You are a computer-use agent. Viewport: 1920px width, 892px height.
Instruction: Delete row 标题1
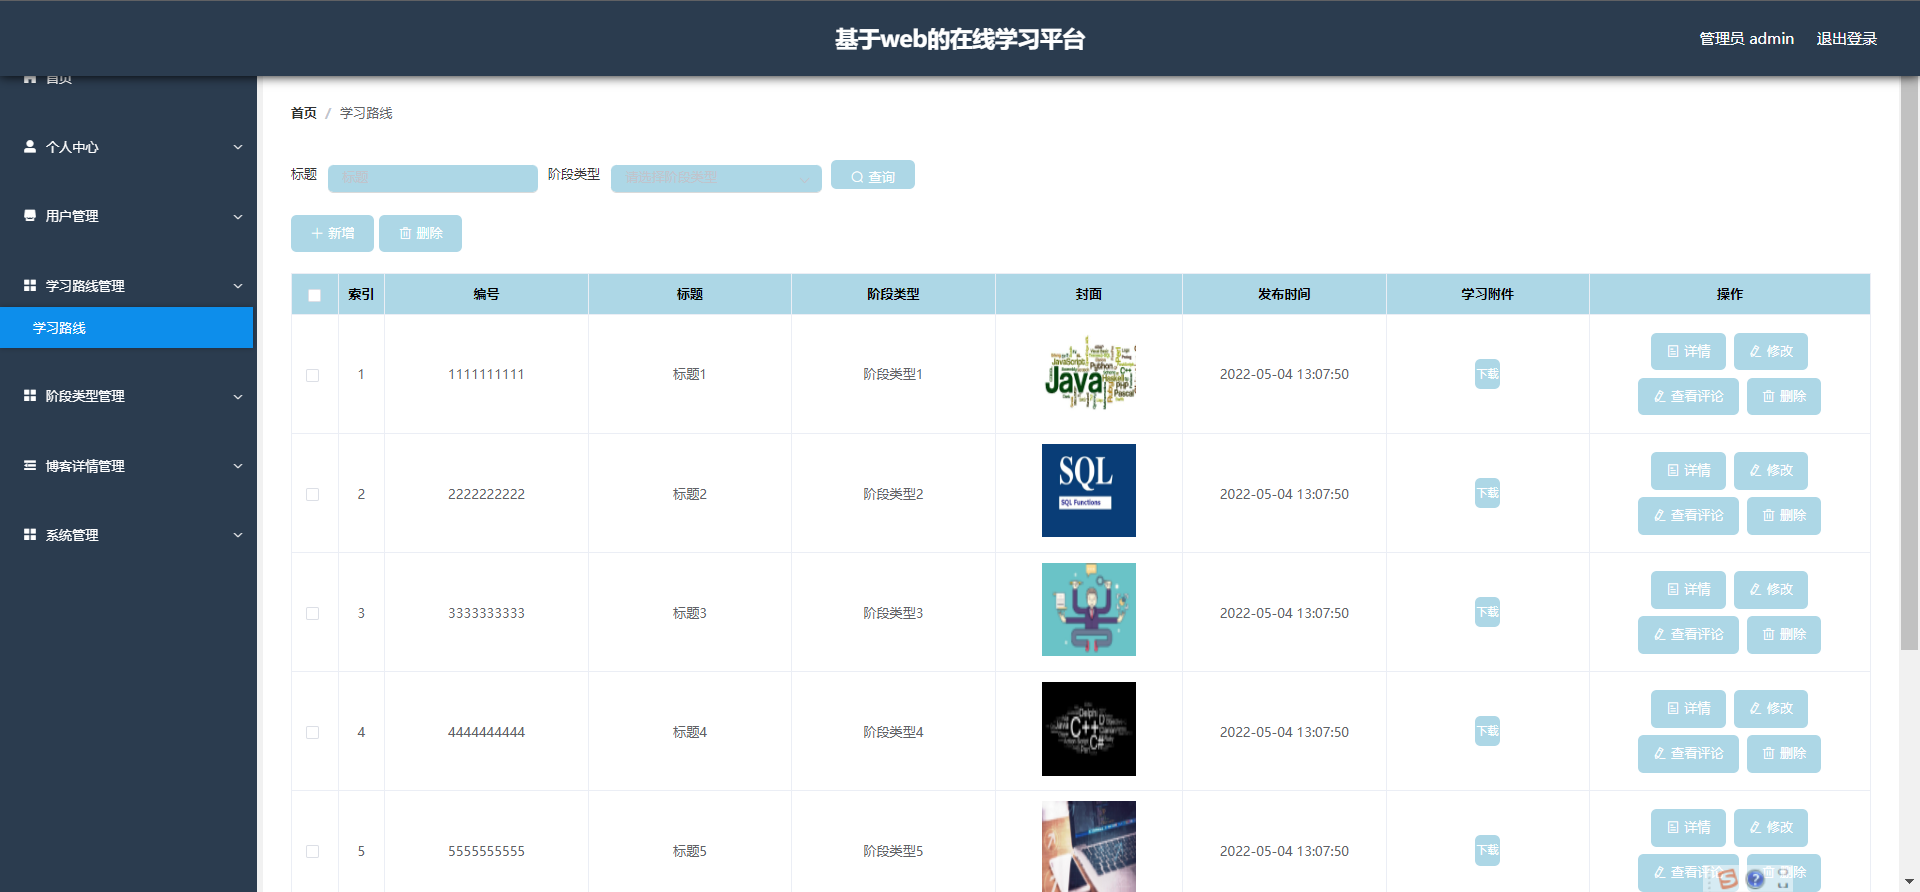(x=1784, y=396)
